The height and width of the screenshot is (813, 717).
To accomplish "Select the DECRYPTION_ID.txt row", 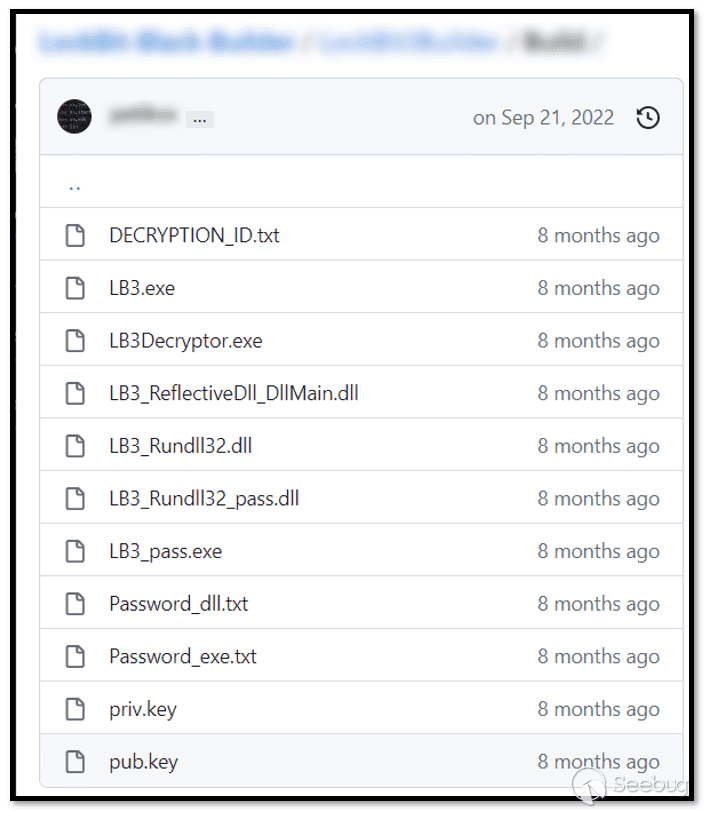I will (x=350, y=235).
